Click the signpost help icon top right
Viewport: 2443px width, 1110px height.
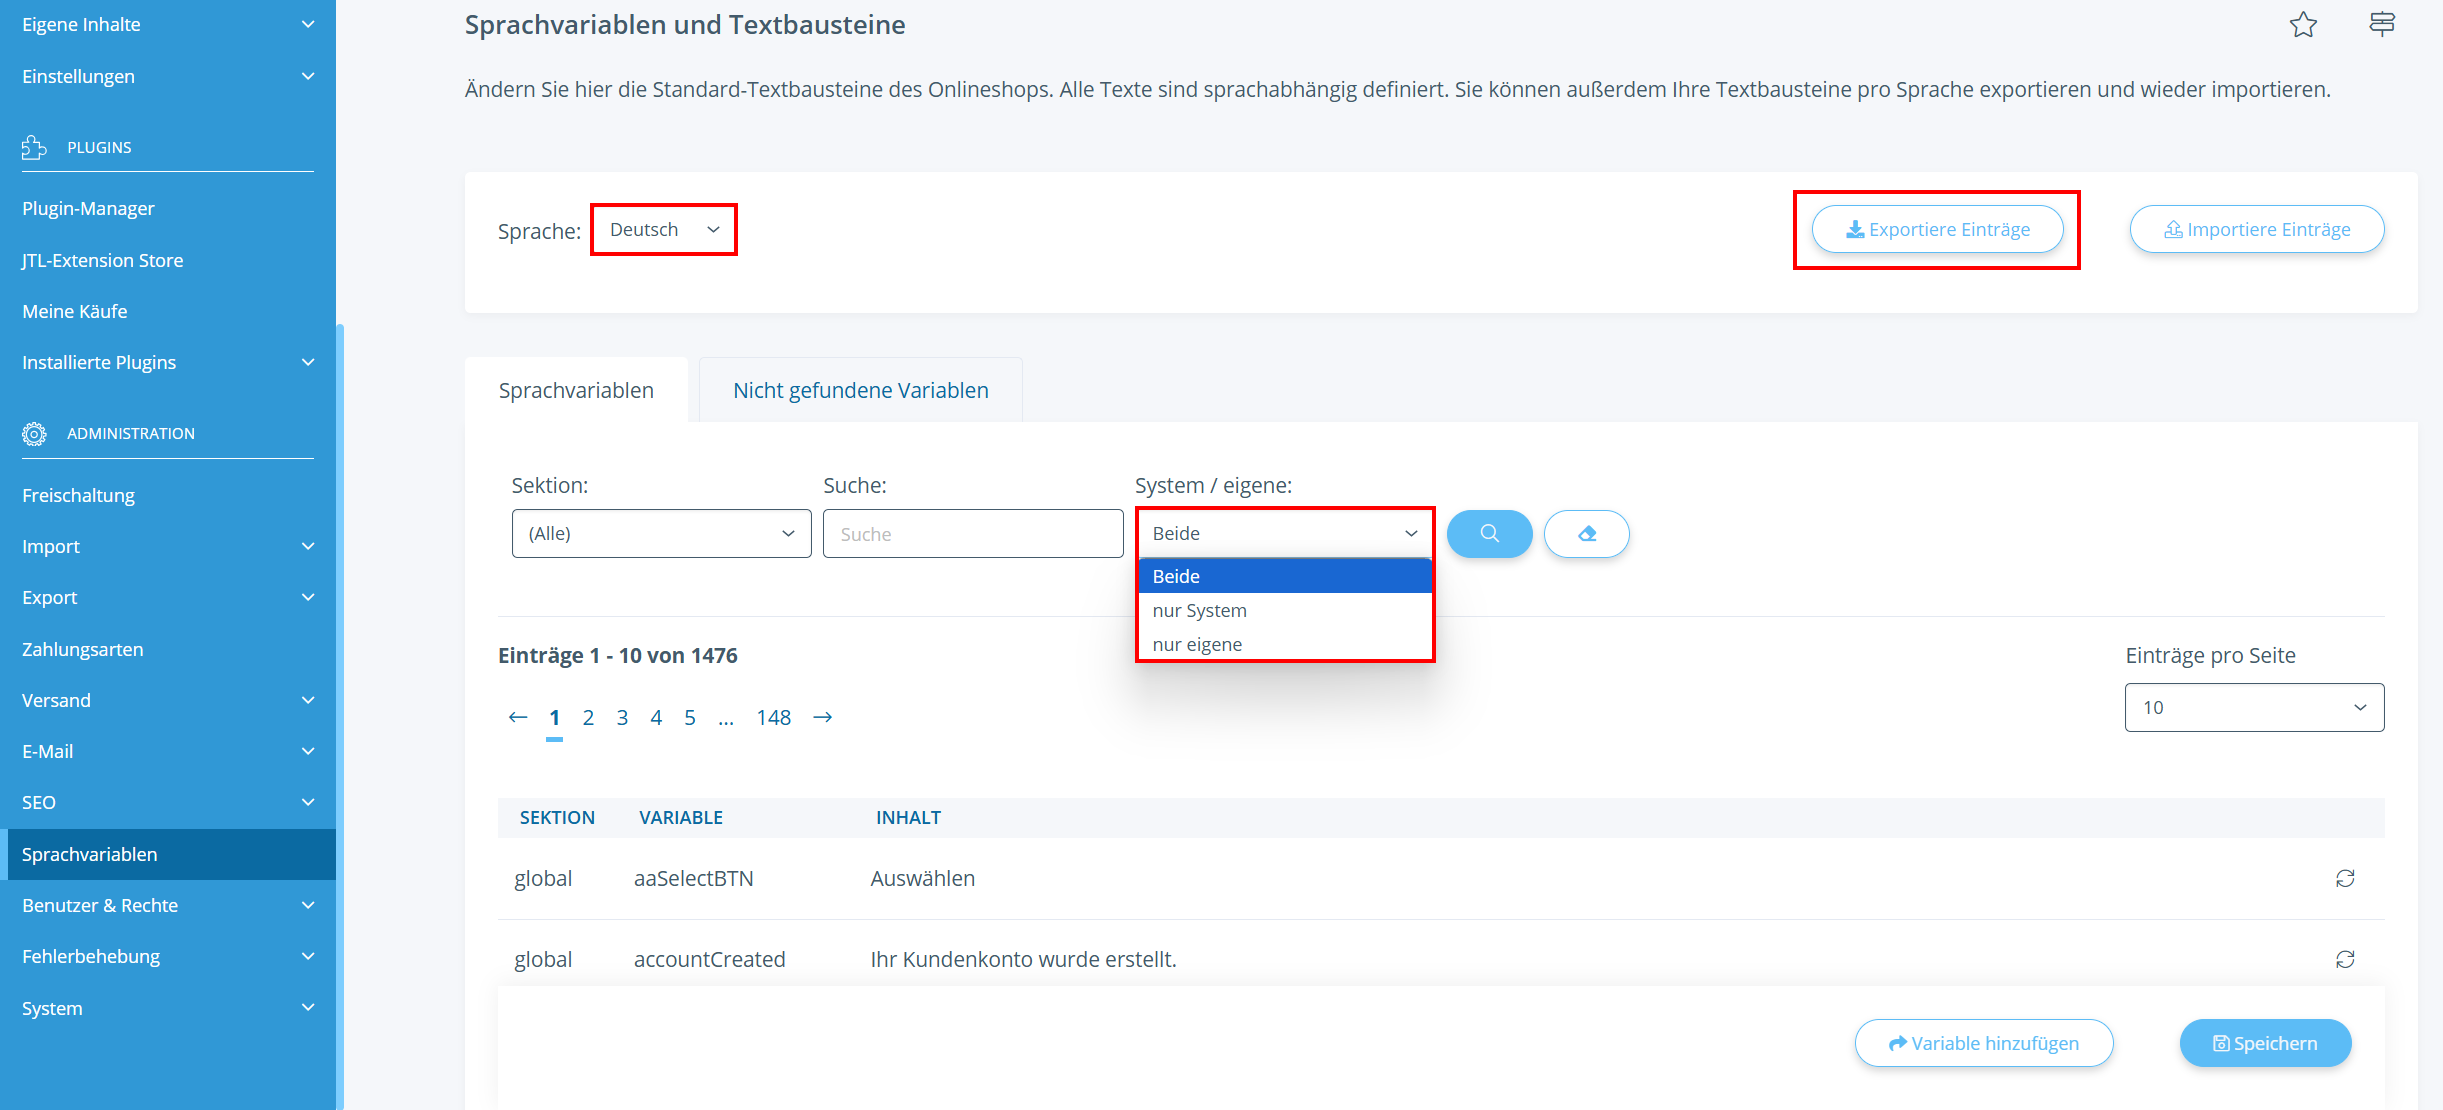(2382, 24)
